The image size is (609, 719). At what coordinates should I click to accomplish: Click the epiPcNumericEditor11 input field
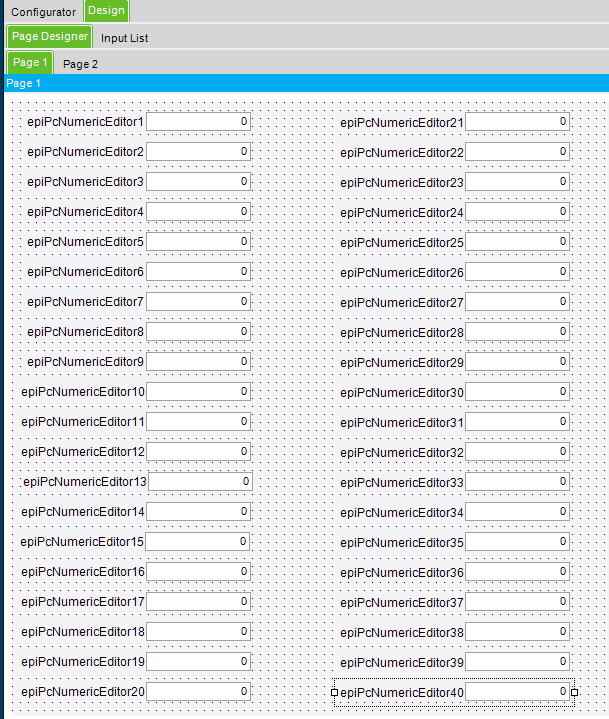point(199,421)
